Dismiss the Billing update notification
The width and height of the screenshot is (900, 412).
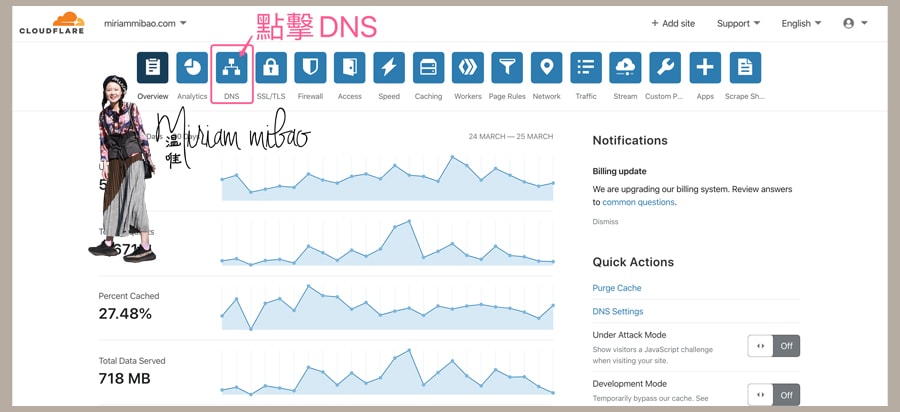coord(605,221)
